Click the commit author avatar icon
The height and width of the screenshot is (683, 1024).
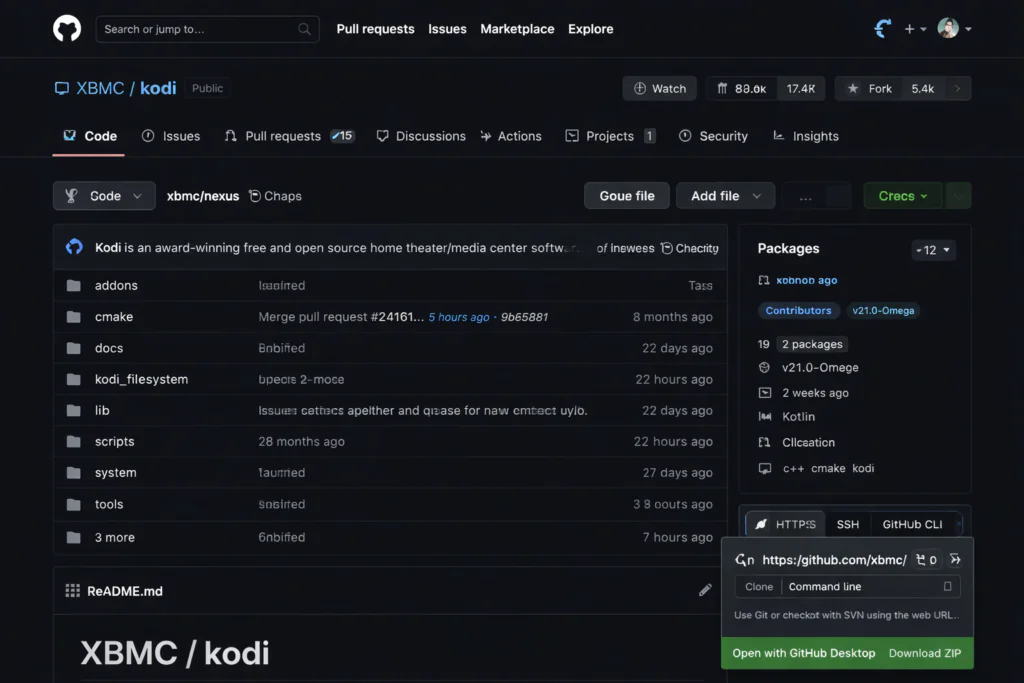pos(74,247)
